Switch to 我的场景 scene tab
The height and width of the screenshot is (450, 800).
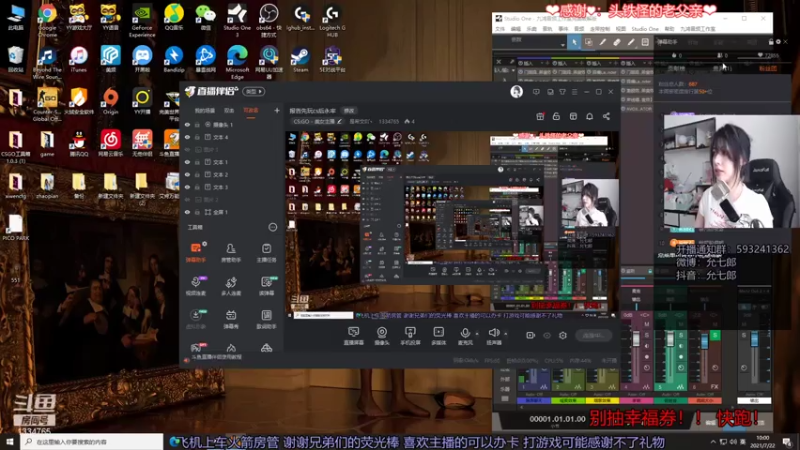click(205, 111)
